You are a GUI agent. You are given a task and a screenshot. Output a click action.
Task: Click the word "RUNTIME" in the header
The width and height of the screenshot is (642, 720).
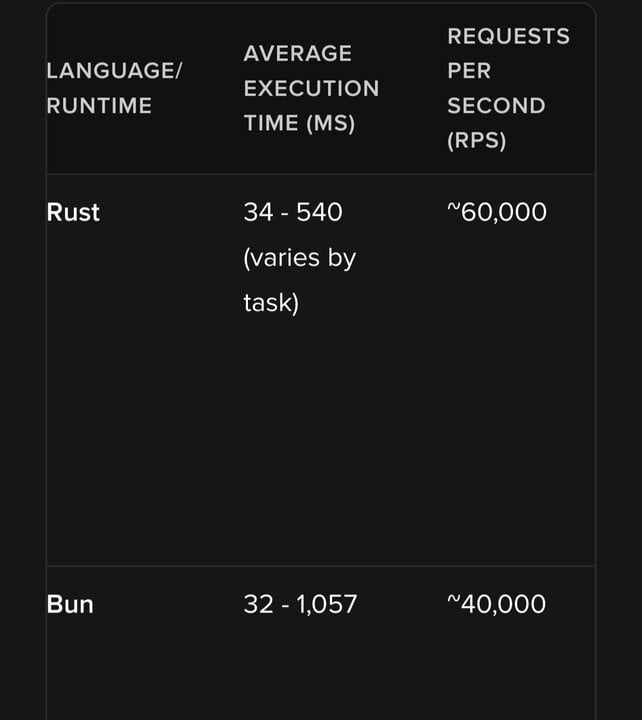coord(99,106)
